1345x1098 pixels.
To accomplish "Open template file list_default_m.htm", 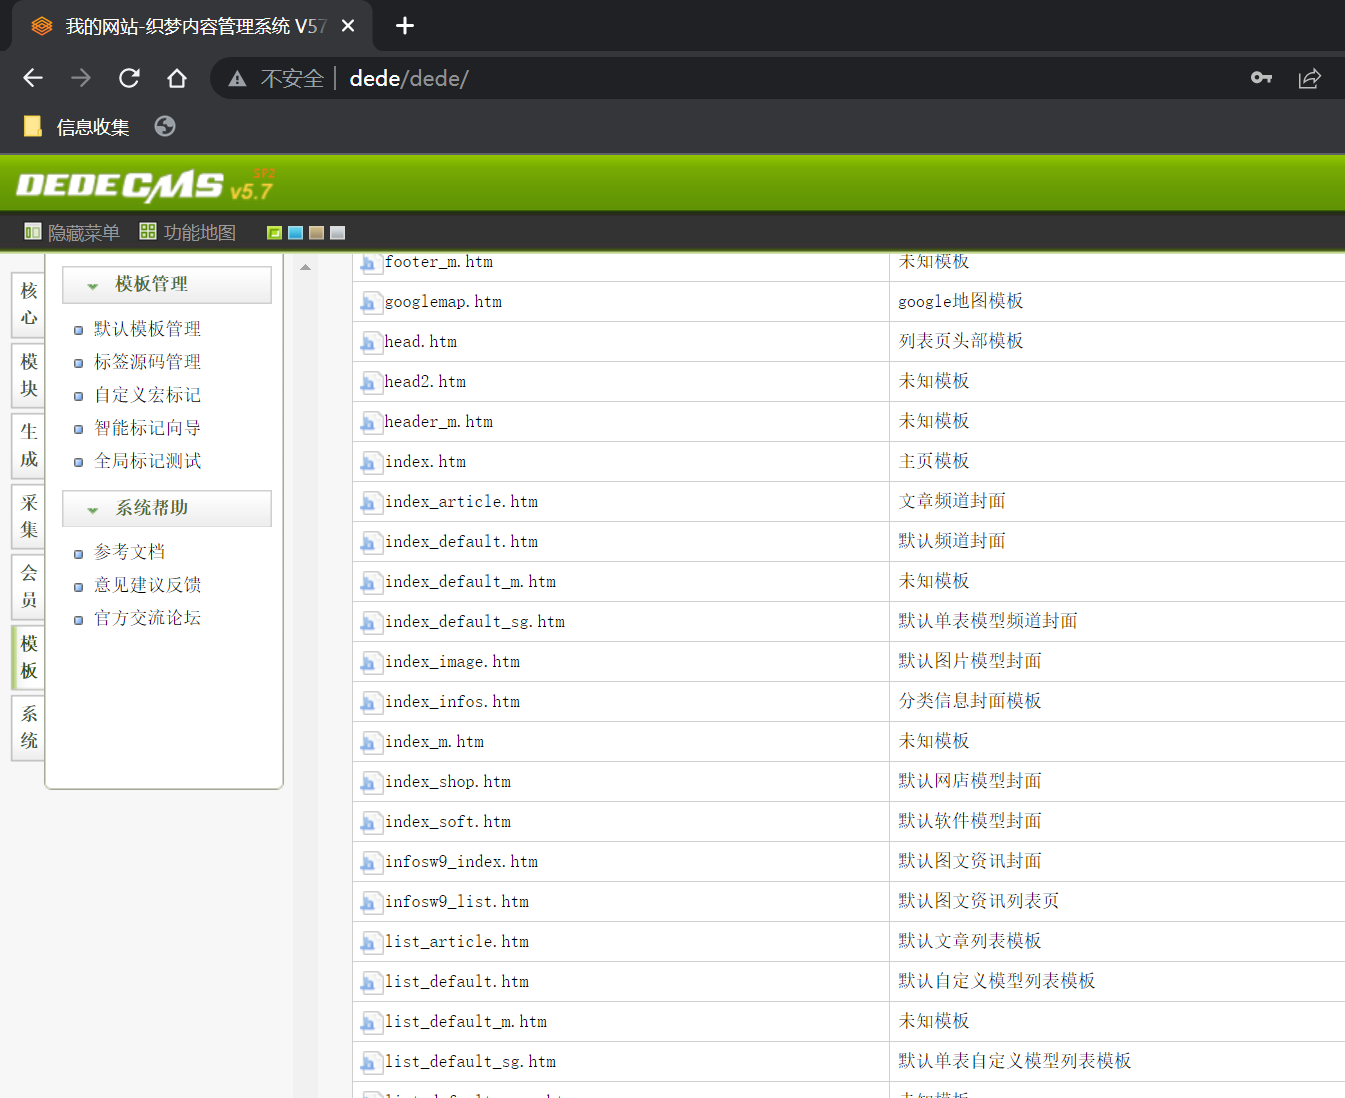I will click(x=466, y=1022).
